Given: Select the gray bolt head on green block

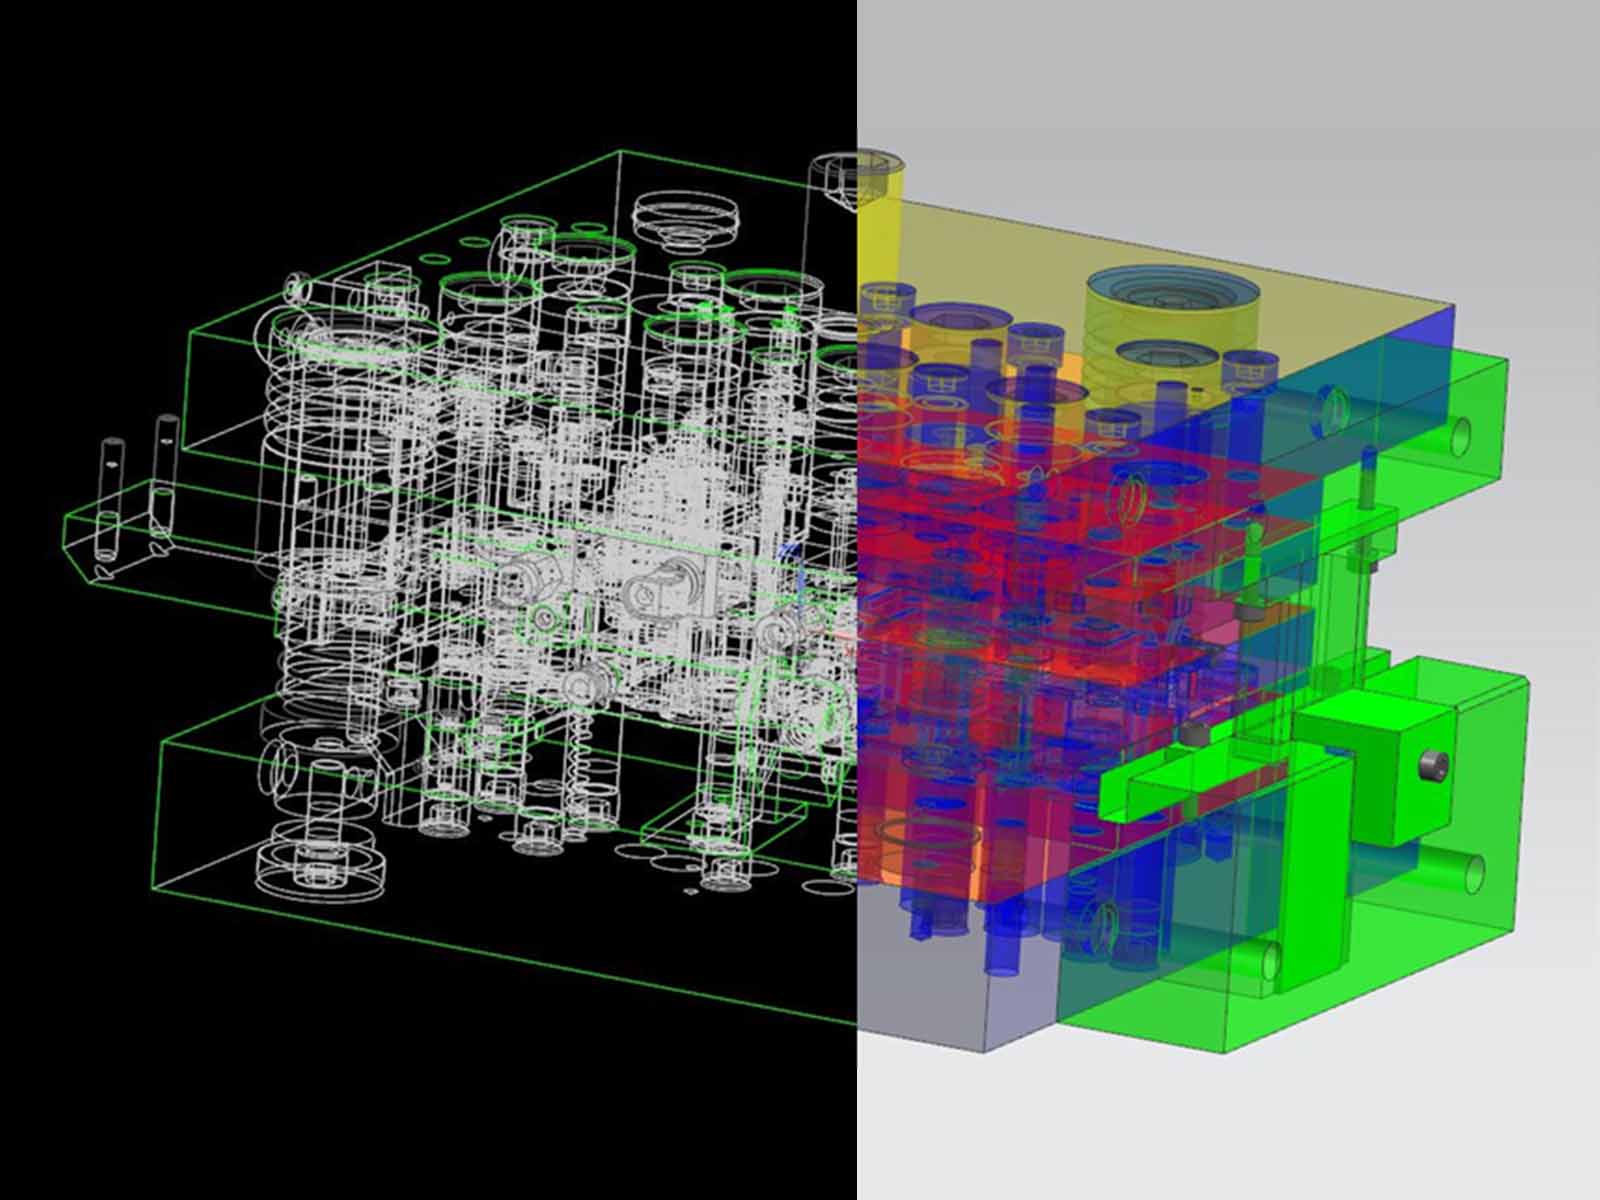Looking at the screenshot, I should (1433, 767).
